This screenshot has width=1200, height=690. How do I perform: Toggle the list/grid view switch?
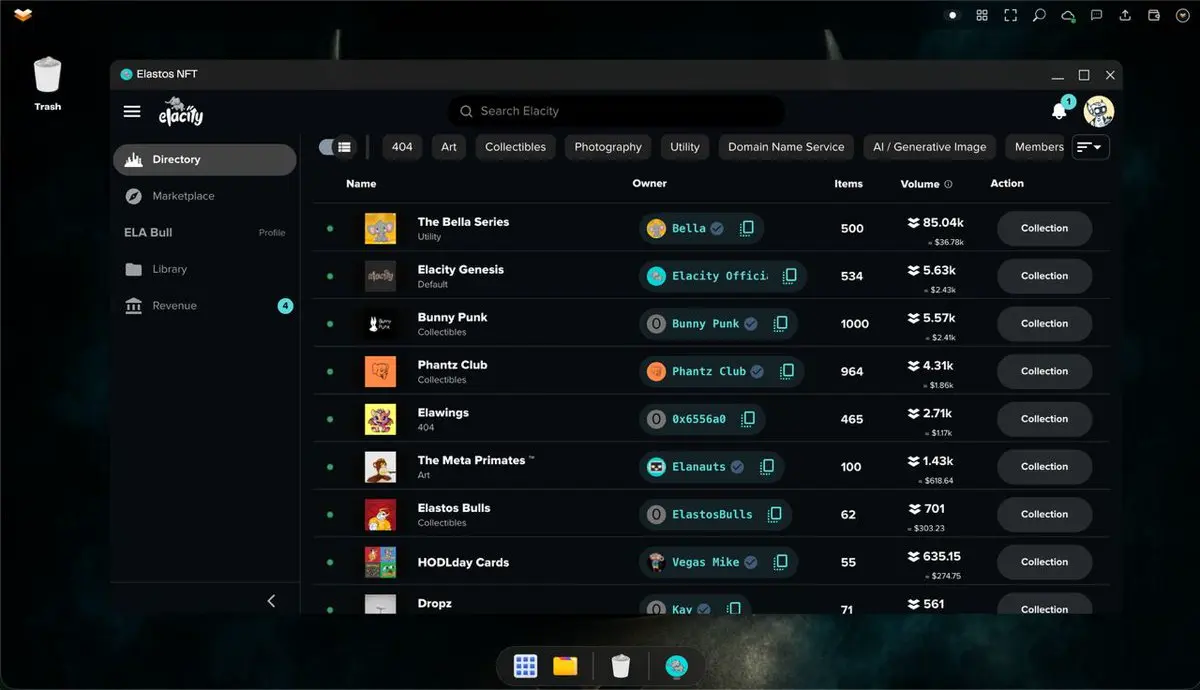pos(337,147)
